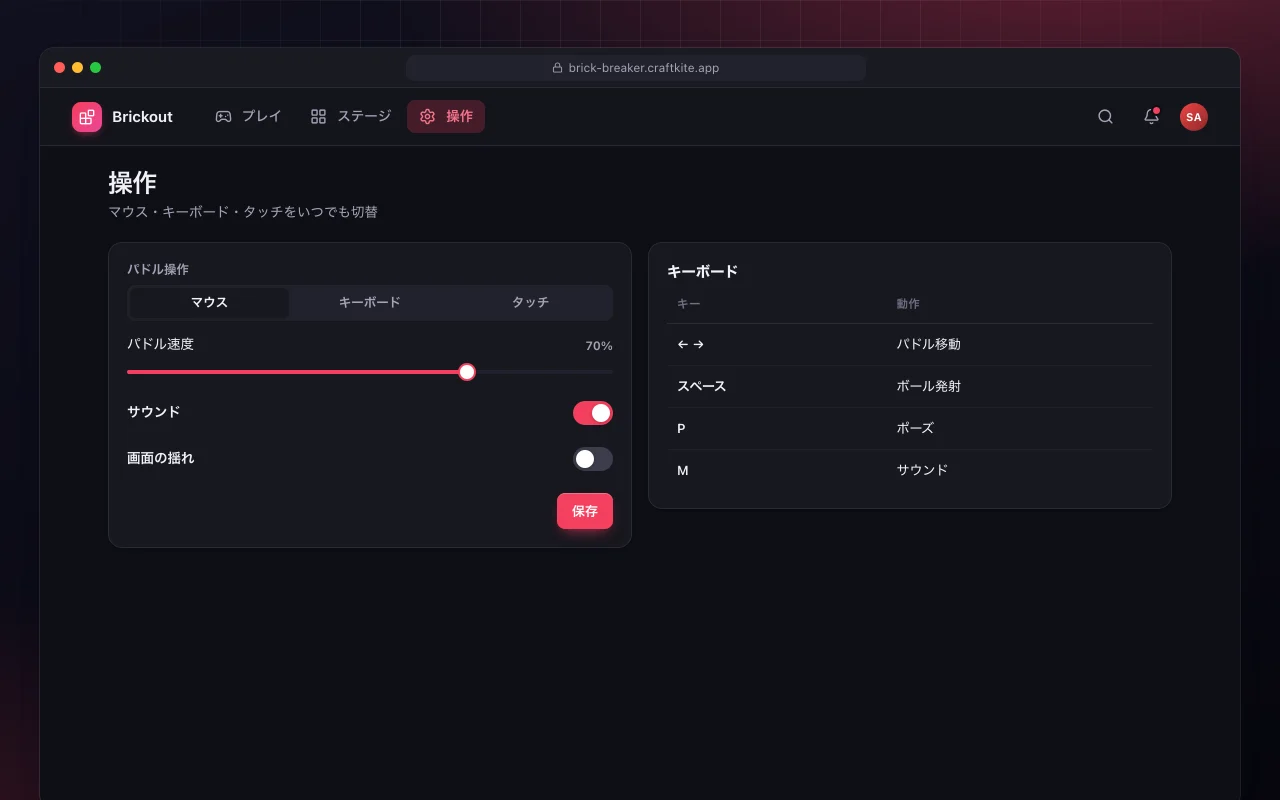Open search with the magnifier icon

click(1105, 117)
